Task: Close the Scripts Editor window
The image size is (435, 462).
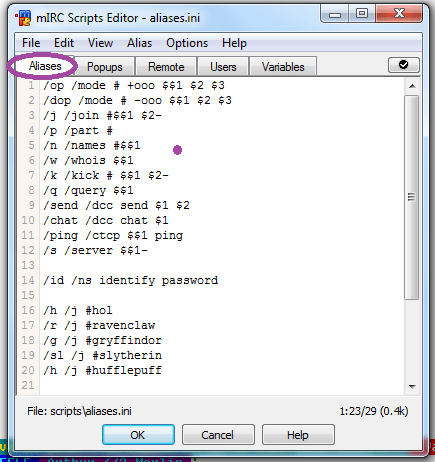Action: tap(399, 14)
